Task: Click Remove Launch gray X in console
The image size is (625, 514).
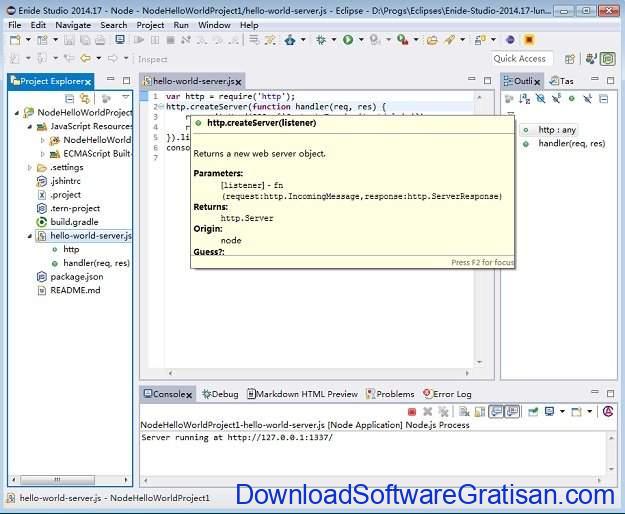Action: [x=427, y=412]
